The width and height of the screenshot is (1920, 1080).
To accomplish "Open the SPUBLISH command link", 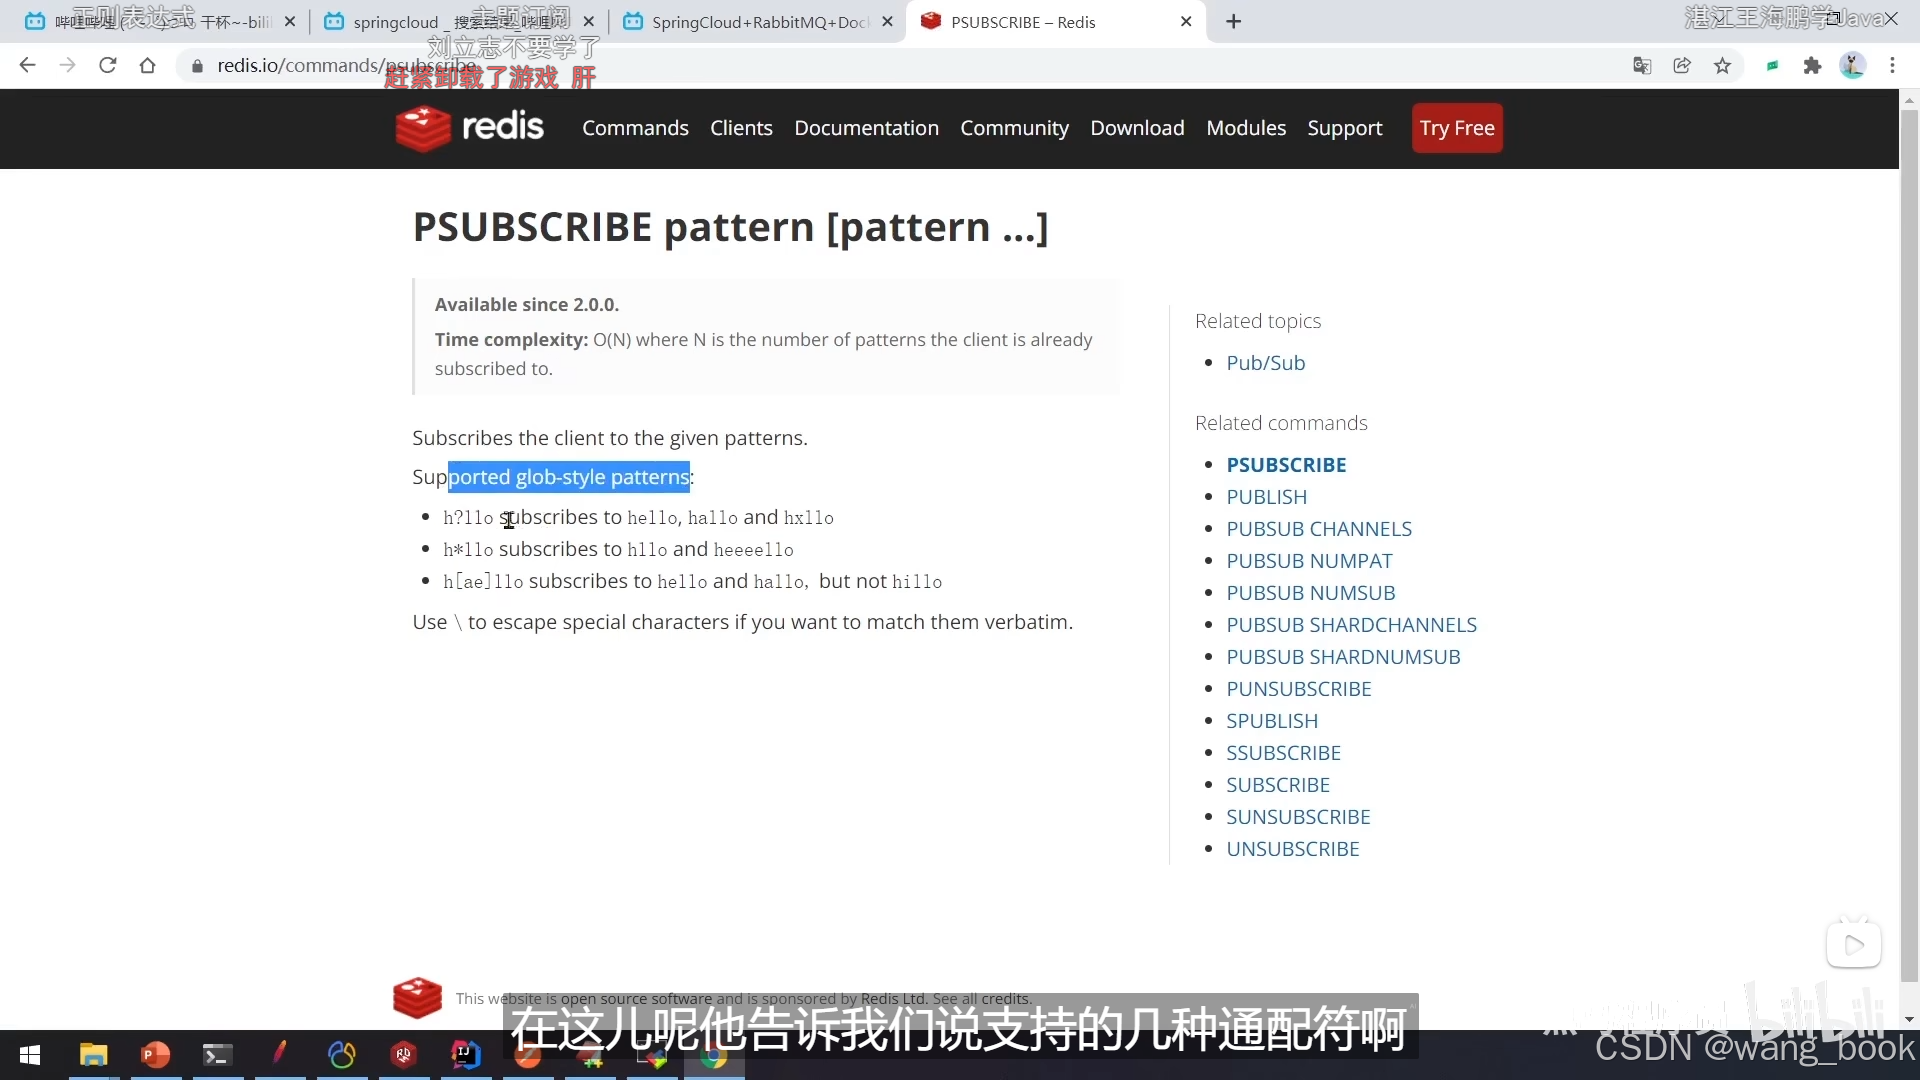I will coord(1272,721).
